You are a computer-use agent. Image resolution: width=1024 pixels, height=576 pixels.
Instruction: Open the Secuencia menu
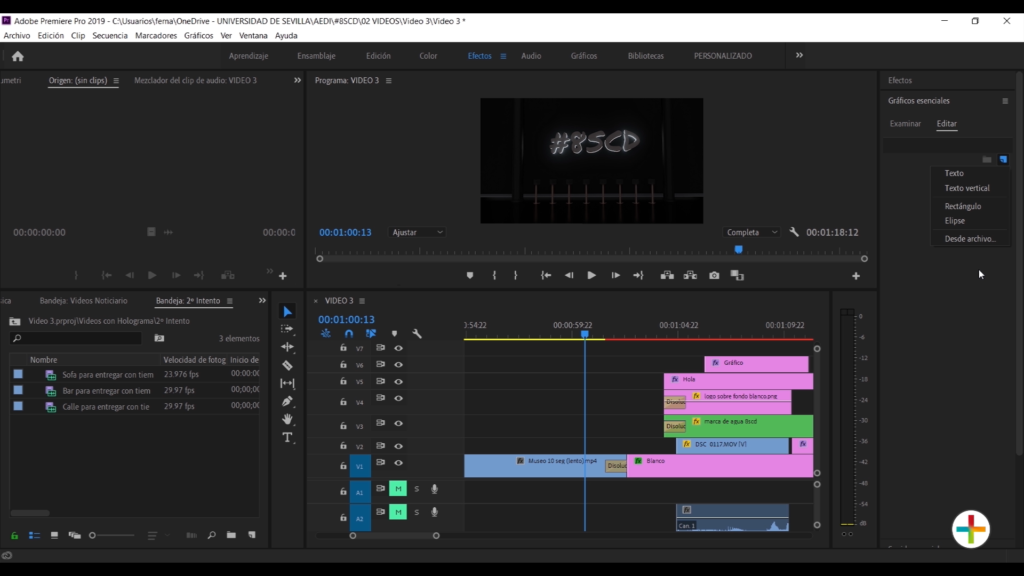110,35
